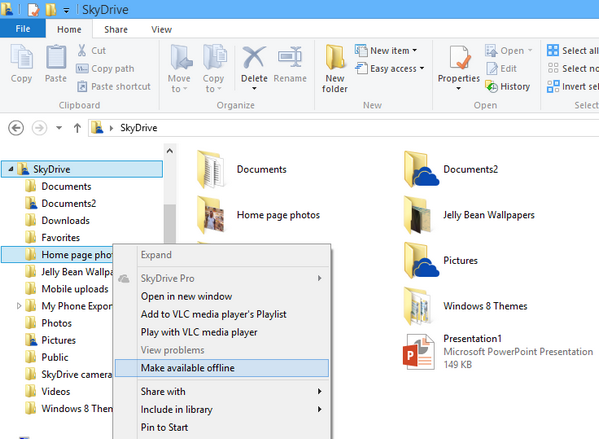599x439 pixels.
Task: Select Documents2 in the navigation tree
Action: click(69, 203)
